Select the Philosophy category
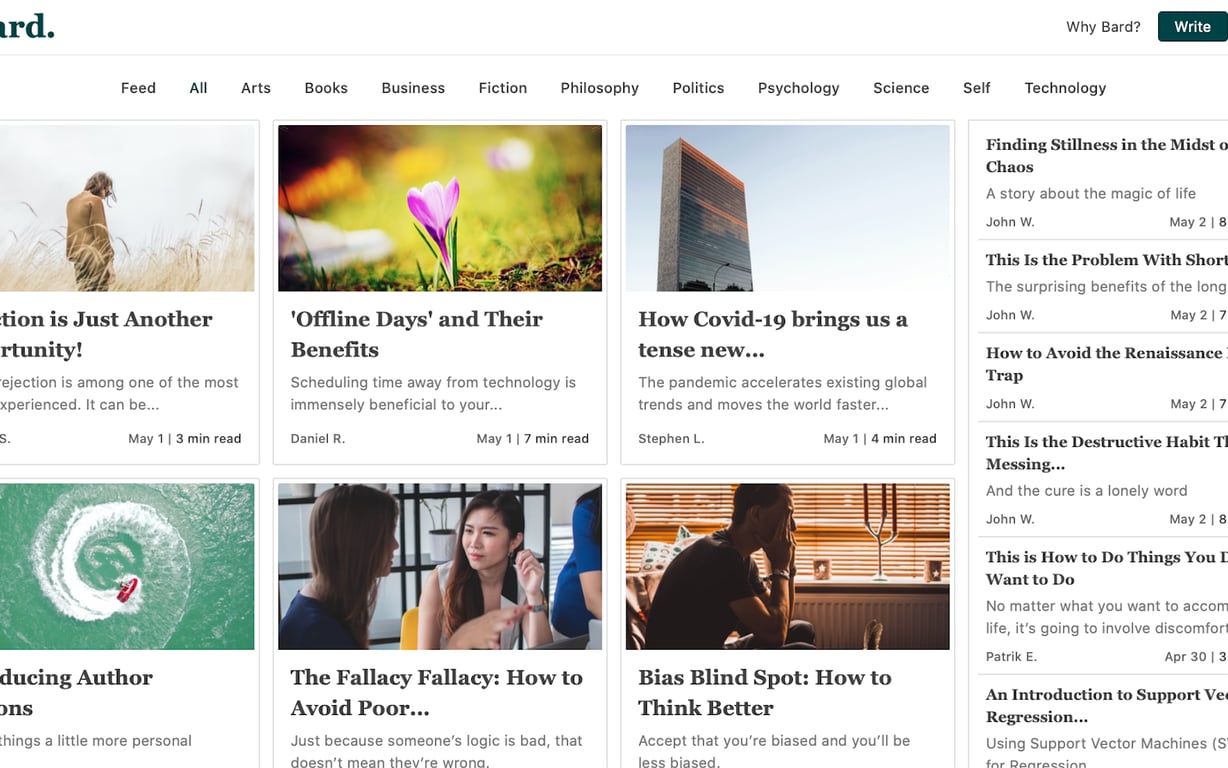Viewport: 1228px width, 768px height. point(600,88)
